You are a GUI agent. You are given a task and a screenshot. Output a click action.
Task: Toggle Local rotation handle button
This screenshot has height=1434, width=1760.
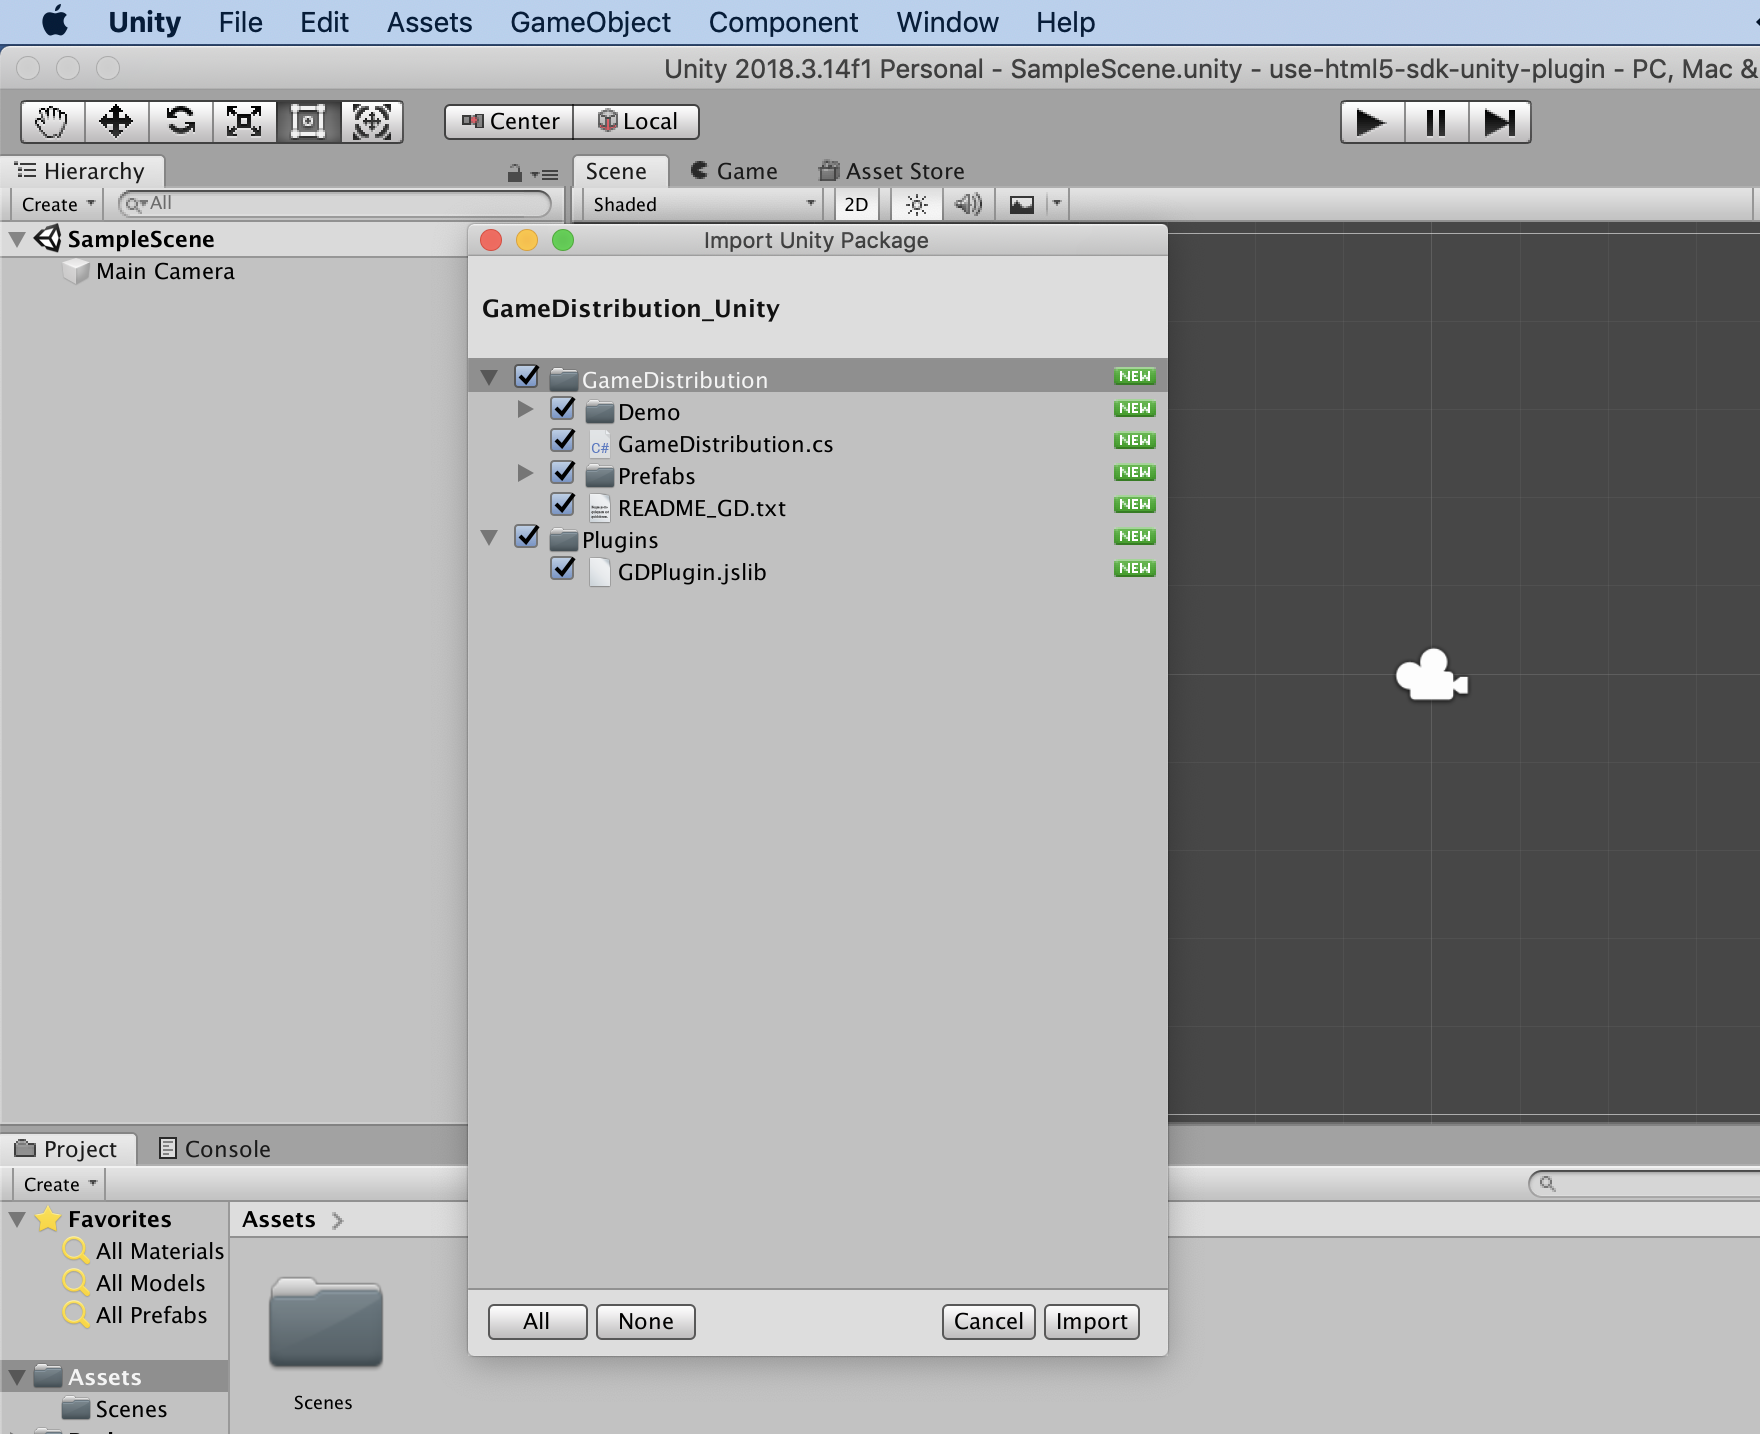[x=636, y=122]
